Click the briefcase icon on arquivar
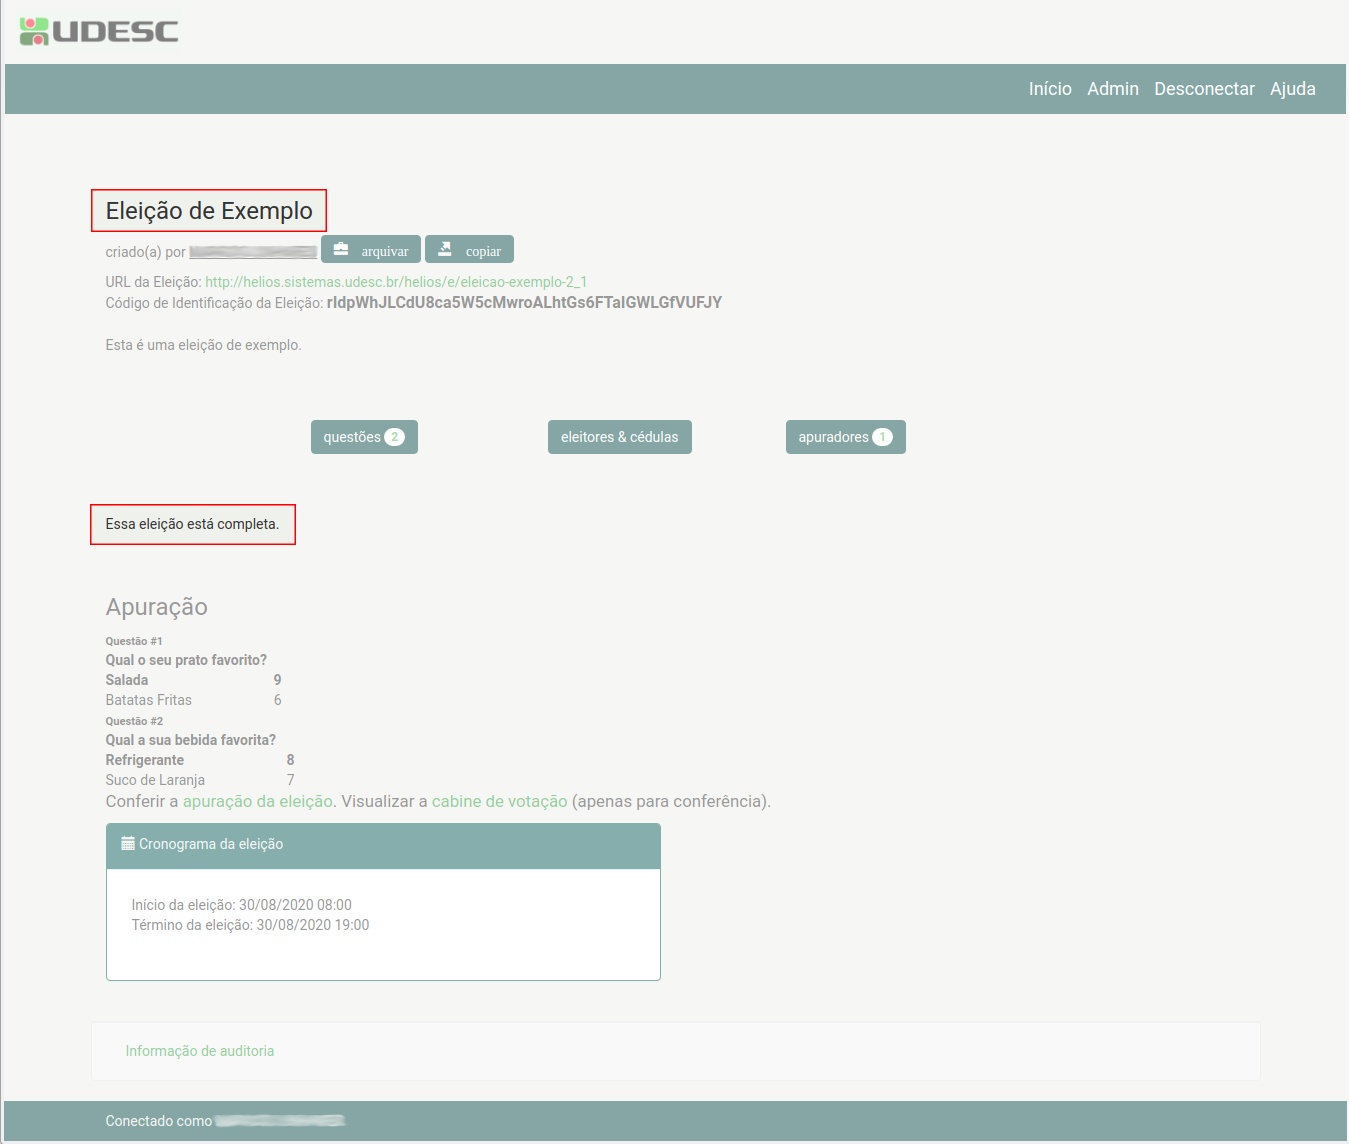The image size is (1349, 1144). pos(341,249)
